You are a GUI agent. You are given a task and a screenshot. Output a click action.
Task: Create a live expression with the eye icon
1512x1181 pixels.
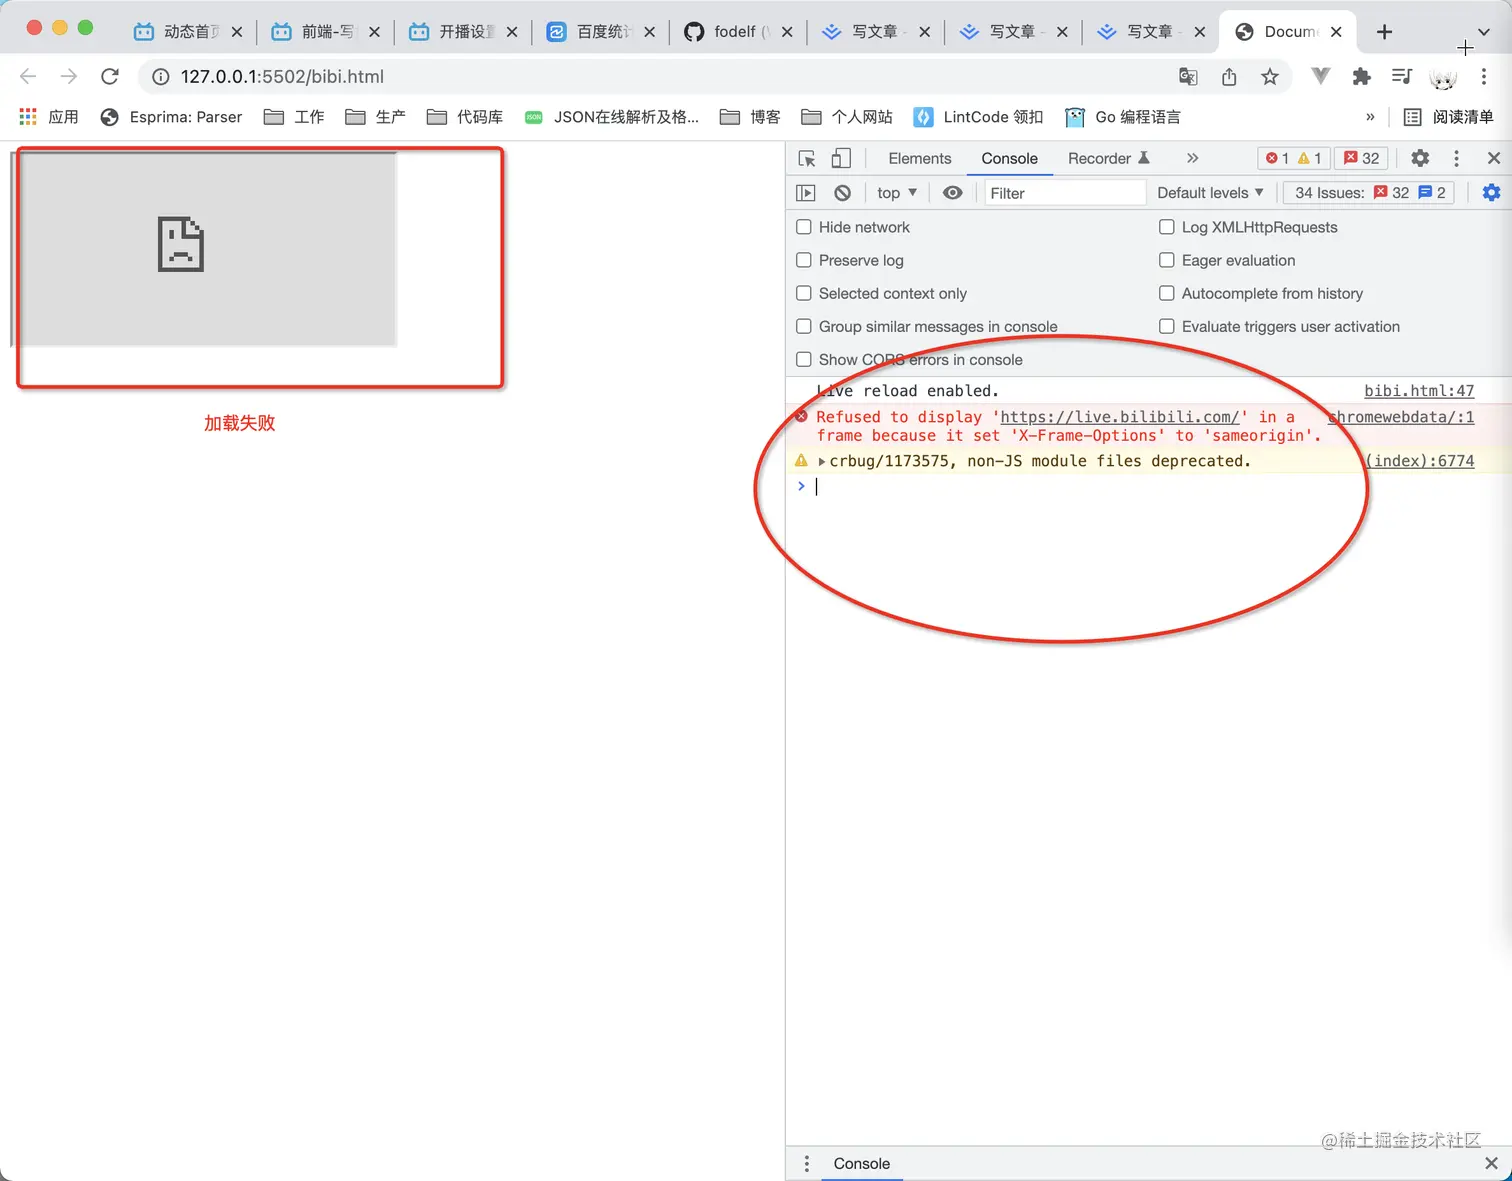953,193
